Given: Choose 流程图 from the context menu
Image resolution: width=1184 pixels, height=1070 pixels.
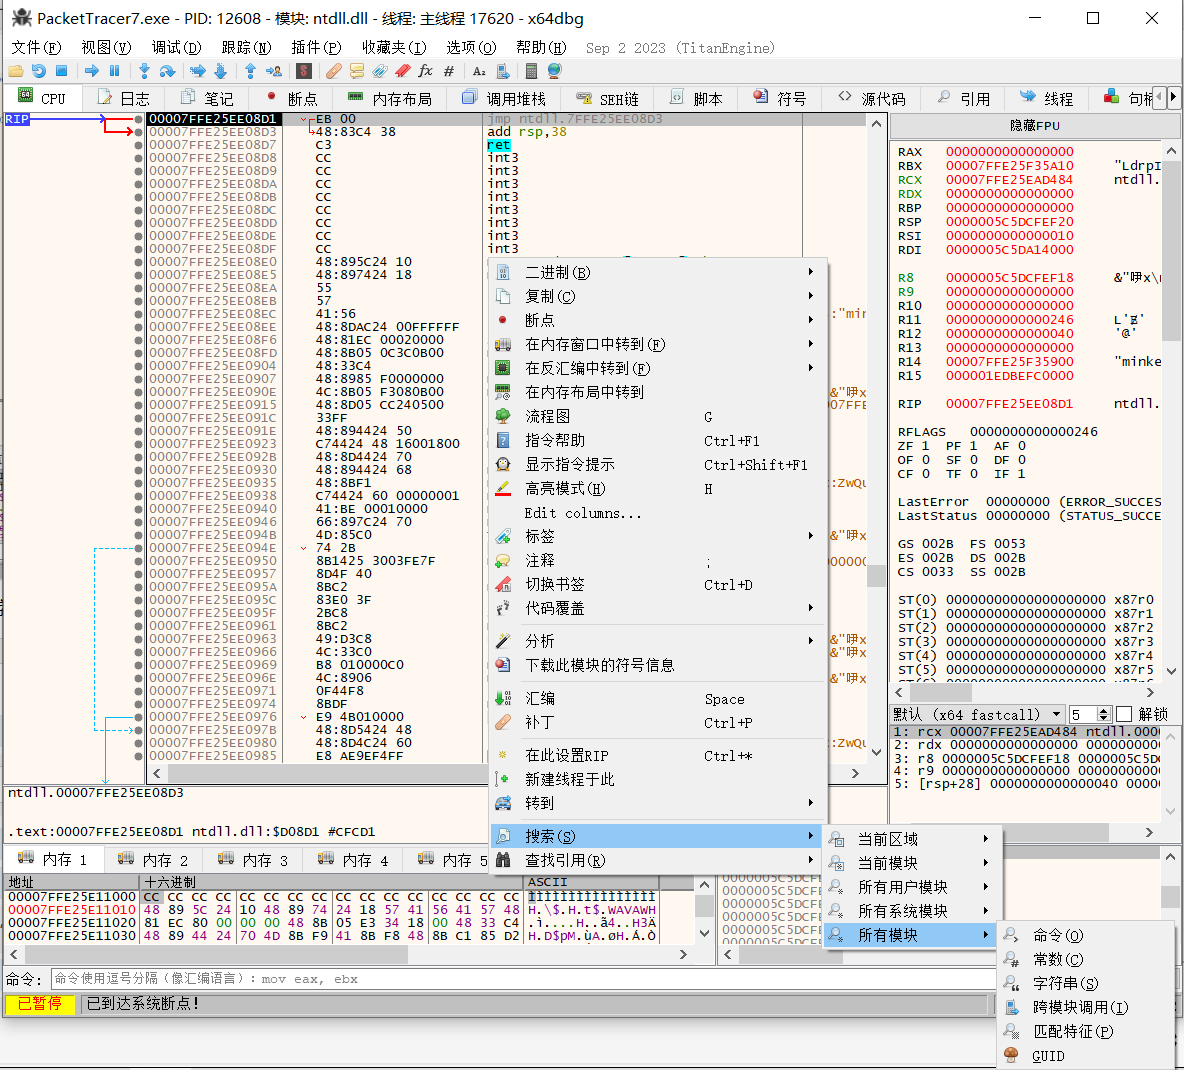Looking at the screenshot, I should (658, 416).
